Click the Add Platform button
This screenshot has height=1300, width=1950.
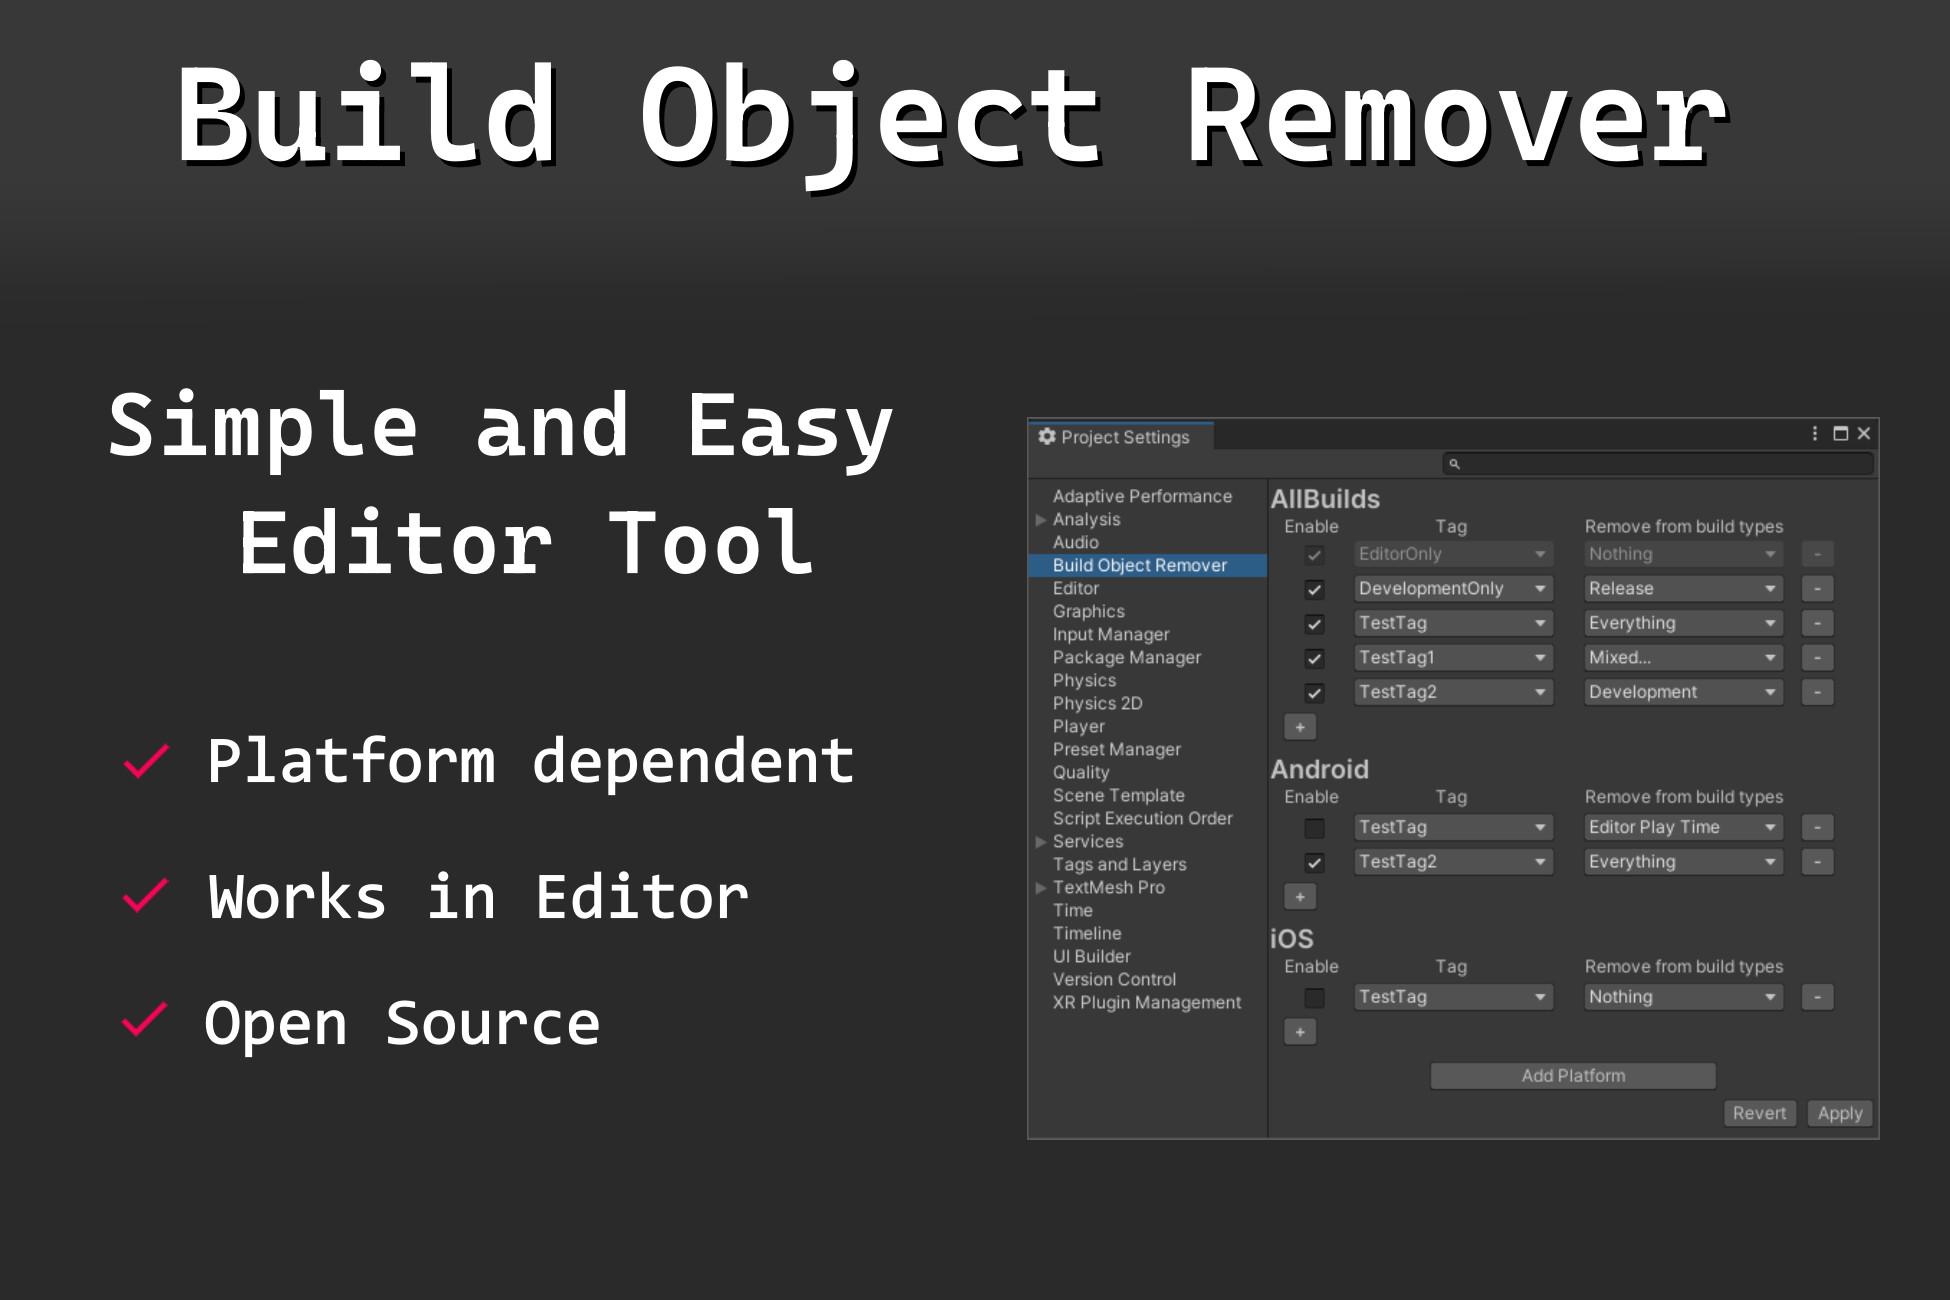pyautogui.click(x=1573, y=1076)
